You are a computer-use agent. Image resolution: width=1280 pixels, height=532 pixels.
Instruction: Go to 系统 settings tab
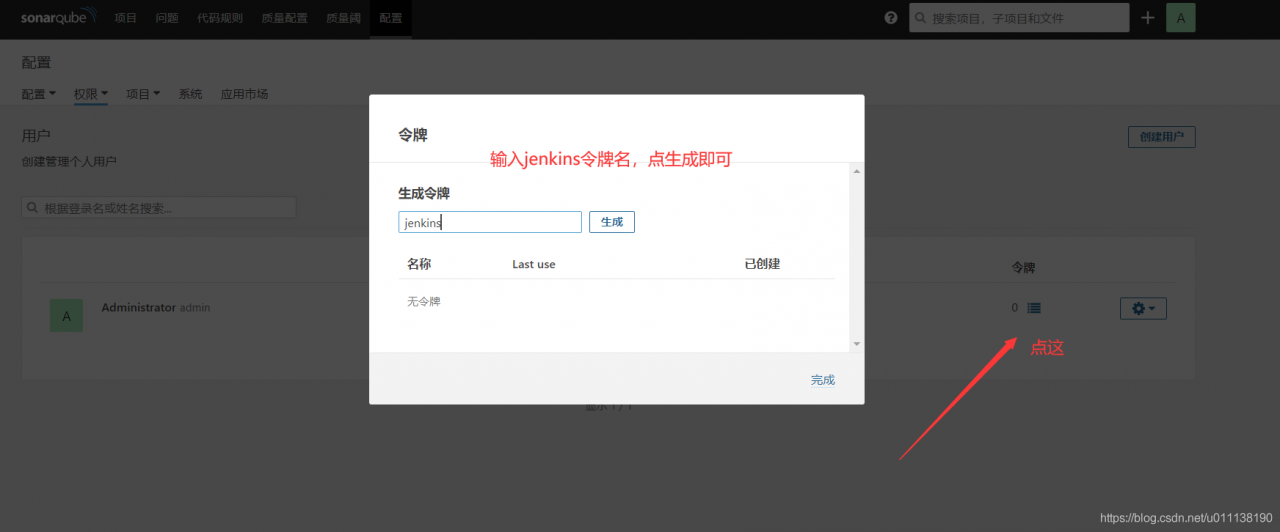pos(190,94)
